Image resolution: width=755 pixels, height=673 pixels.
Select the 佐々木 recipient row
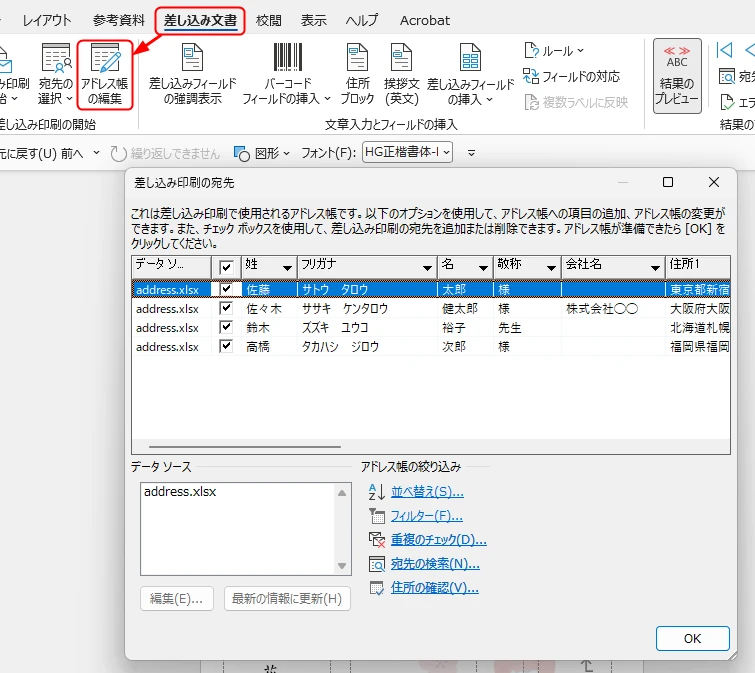431,308
